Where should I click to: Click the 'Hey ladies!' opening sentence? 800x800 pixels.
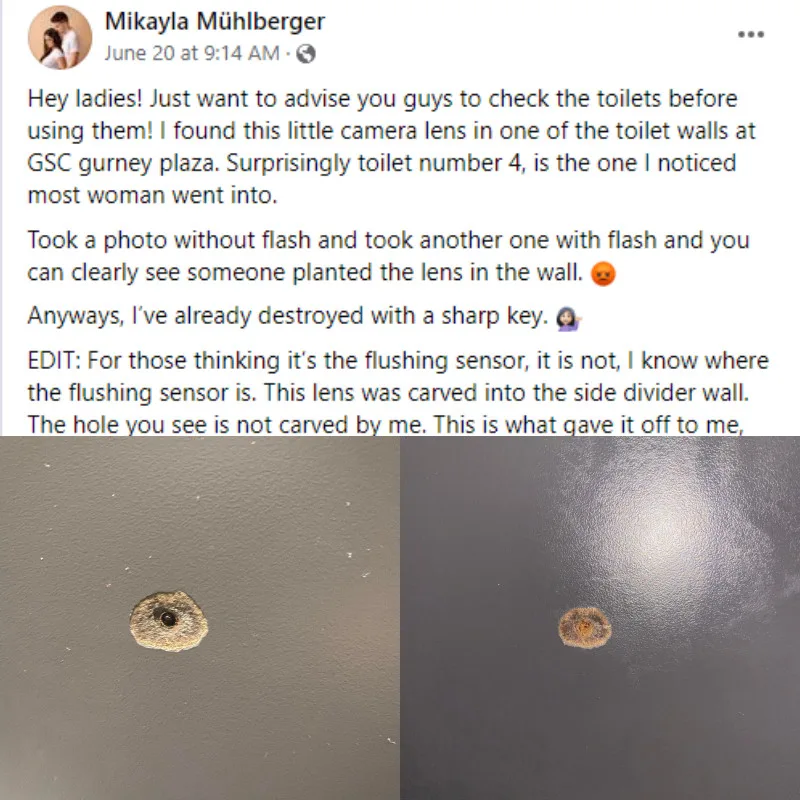(85, 99)
